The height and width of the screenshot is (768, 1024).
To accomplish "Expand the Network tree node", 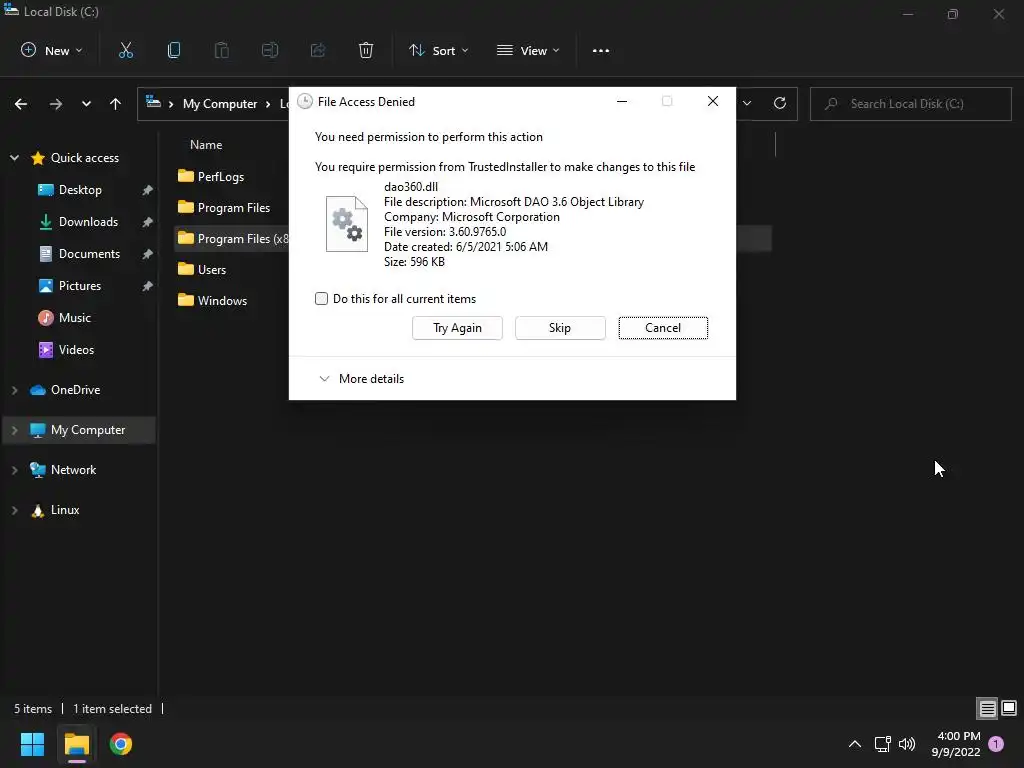I will point(14,470).
